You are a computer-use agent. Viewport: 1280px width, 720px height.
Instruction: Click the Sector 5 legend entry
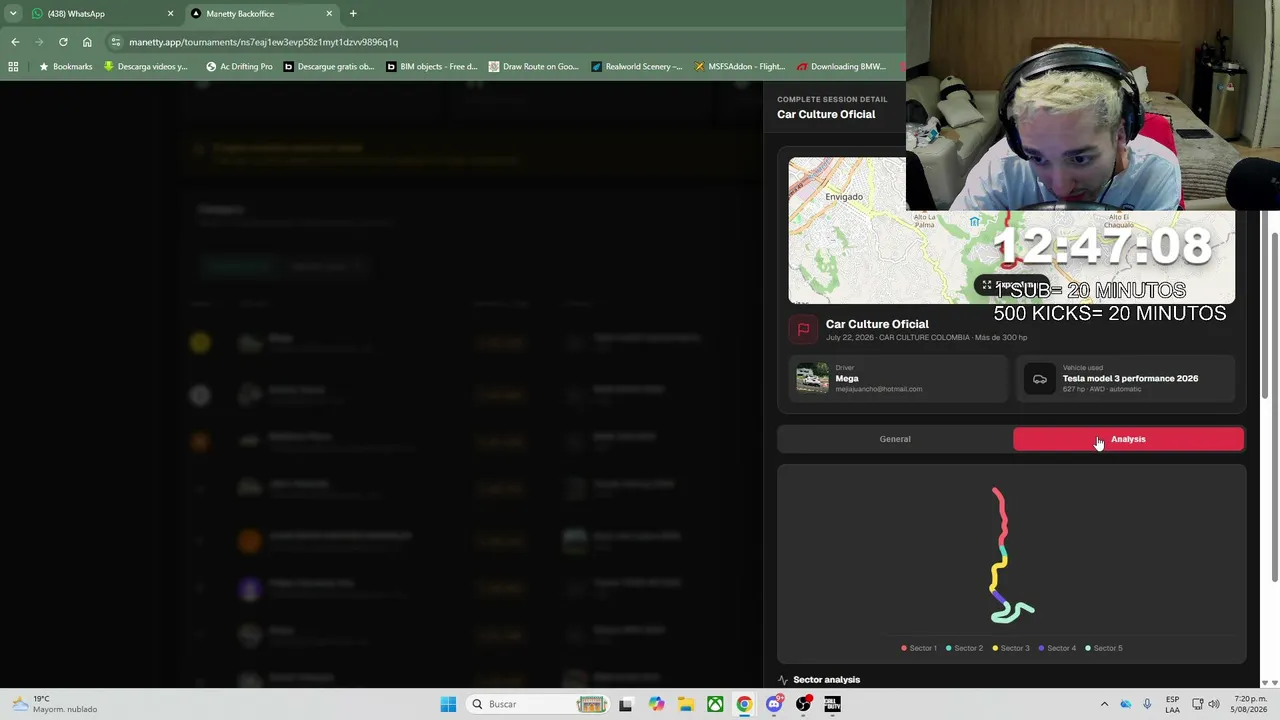(x=1104, y=648)
